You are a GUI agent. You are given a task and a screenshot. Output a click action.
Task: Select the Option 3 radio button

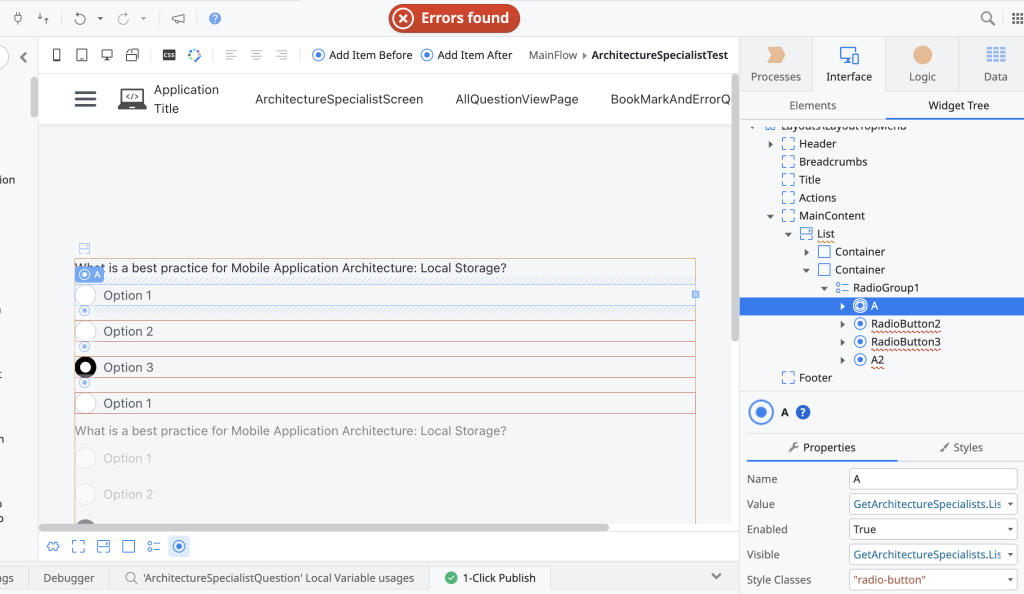[x=86, y=367]
